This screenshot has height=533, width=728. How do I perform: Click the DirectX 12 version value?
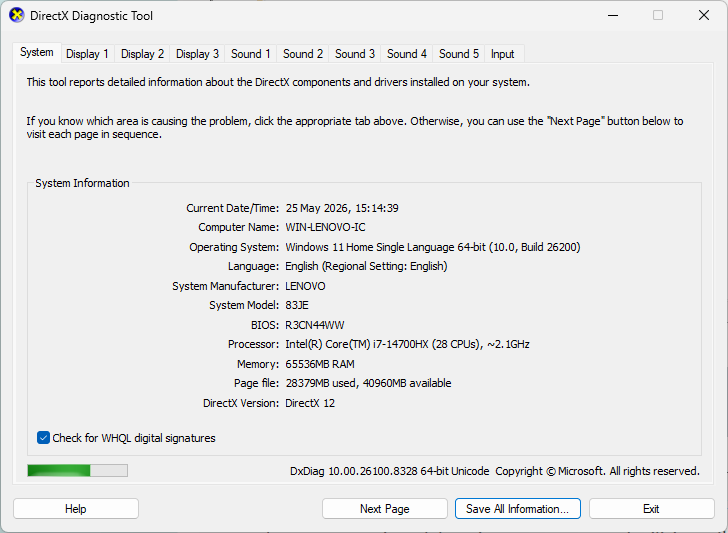pos(310,403)
